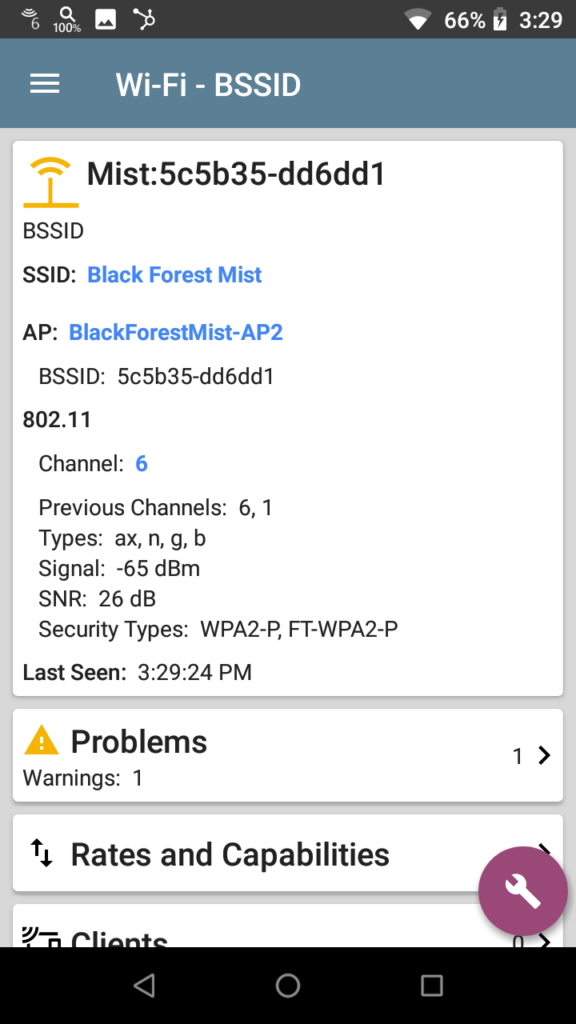Open the hamburger navigation menu
The width and height of the screenshot is (576, 1024).
coord(44,84)
